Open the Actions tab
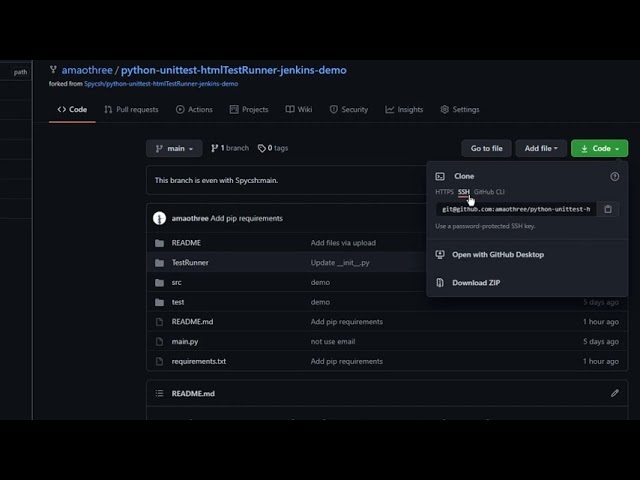The width and height of the screenshot is (640, 480). 194,109
